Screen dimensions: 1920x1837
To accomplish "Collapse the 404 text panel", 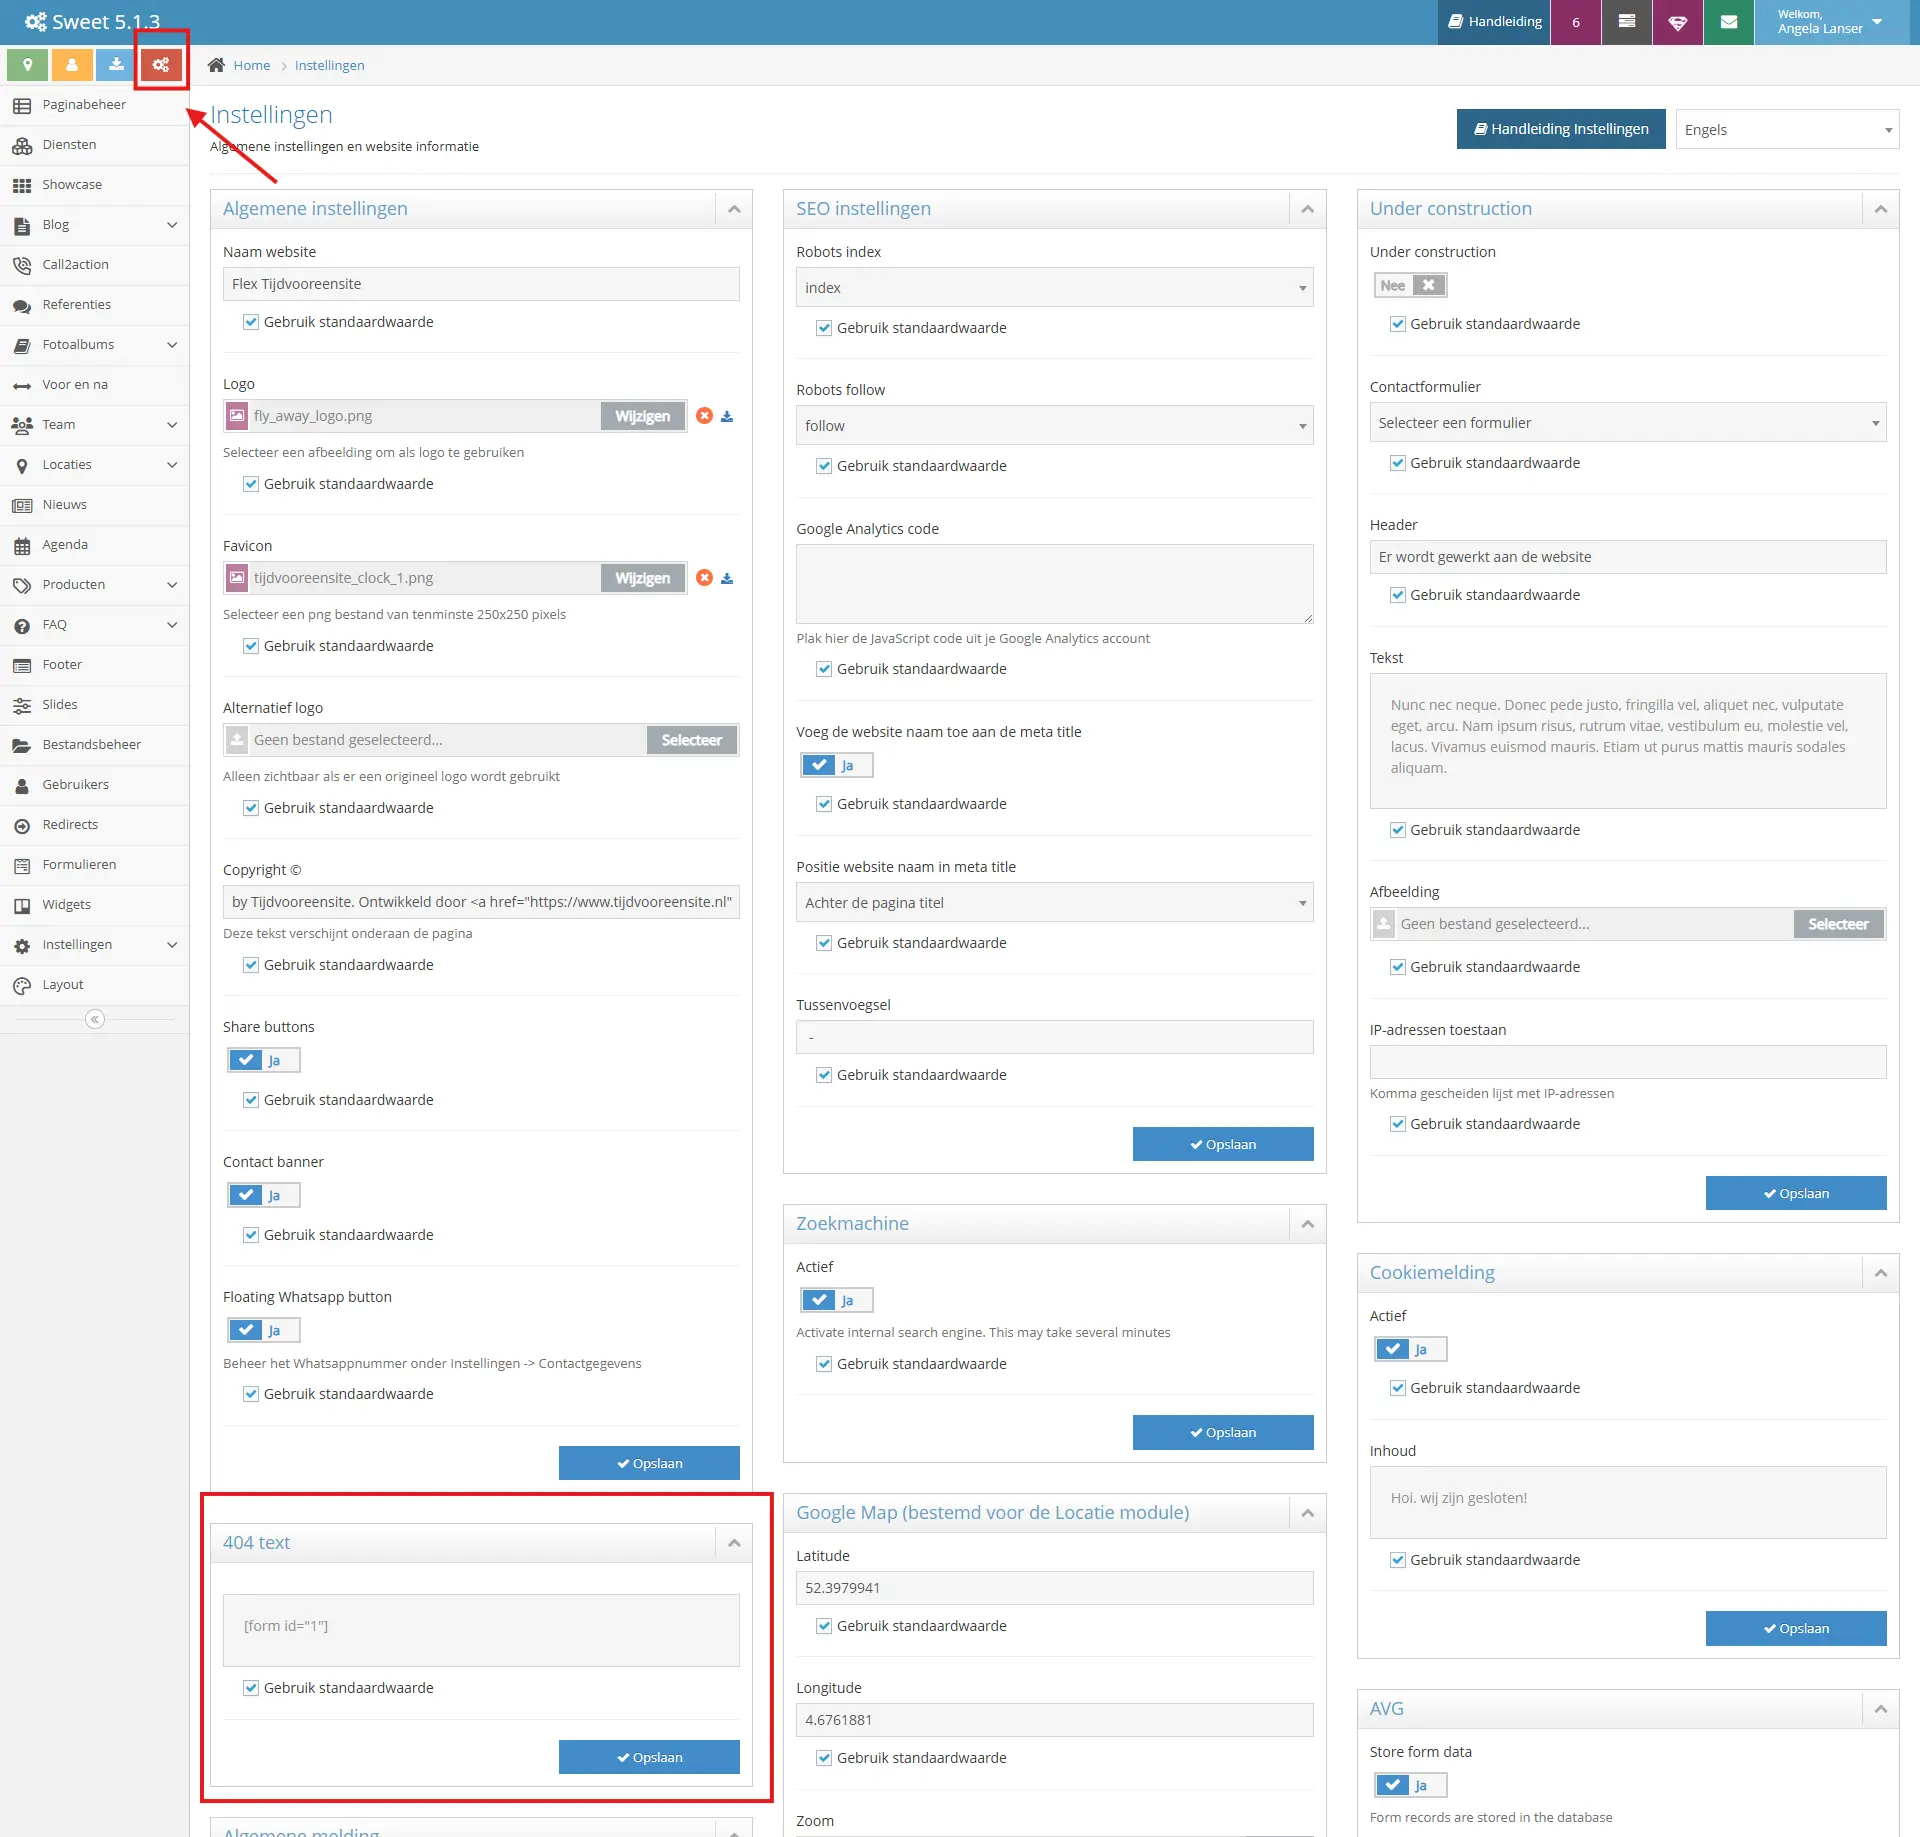I will (x=734, y=1543).
